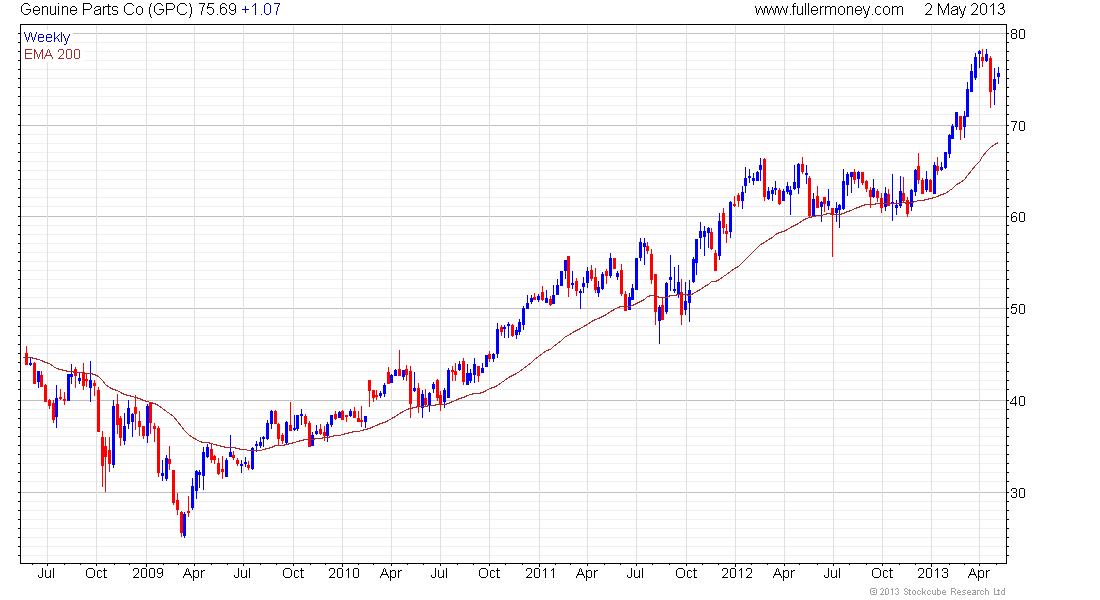Click the last 'Apr' label before 2013's end
The height and width of the screenshot is (600, 1100).
[x=979, y=573]
